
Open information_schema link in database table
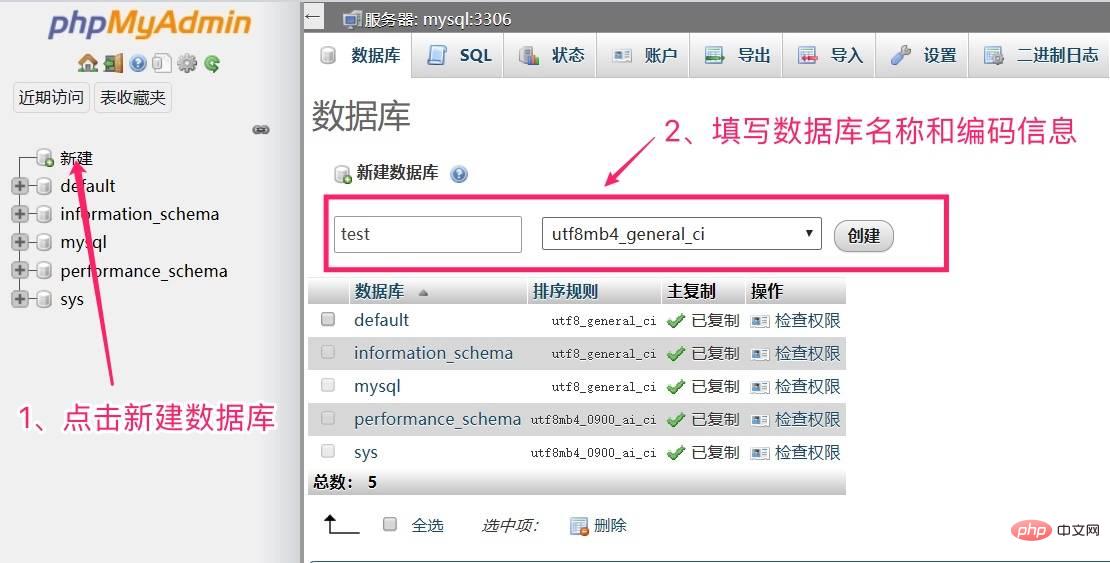[433, 353]
